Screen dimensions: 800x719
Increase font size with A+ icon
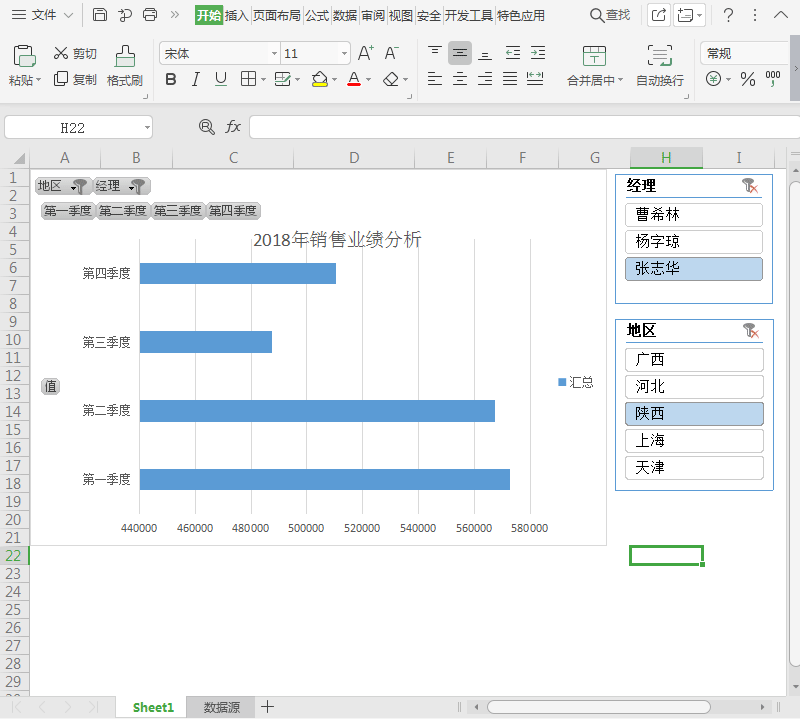pos(365,53)
